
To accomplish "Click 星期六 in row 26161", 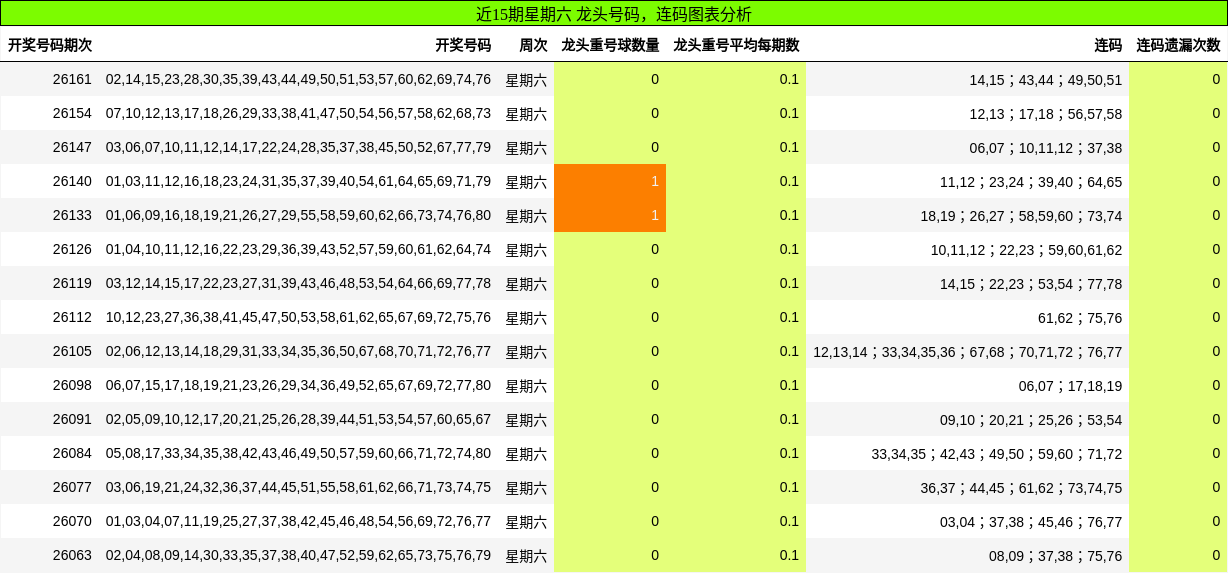I will [526, 80].
